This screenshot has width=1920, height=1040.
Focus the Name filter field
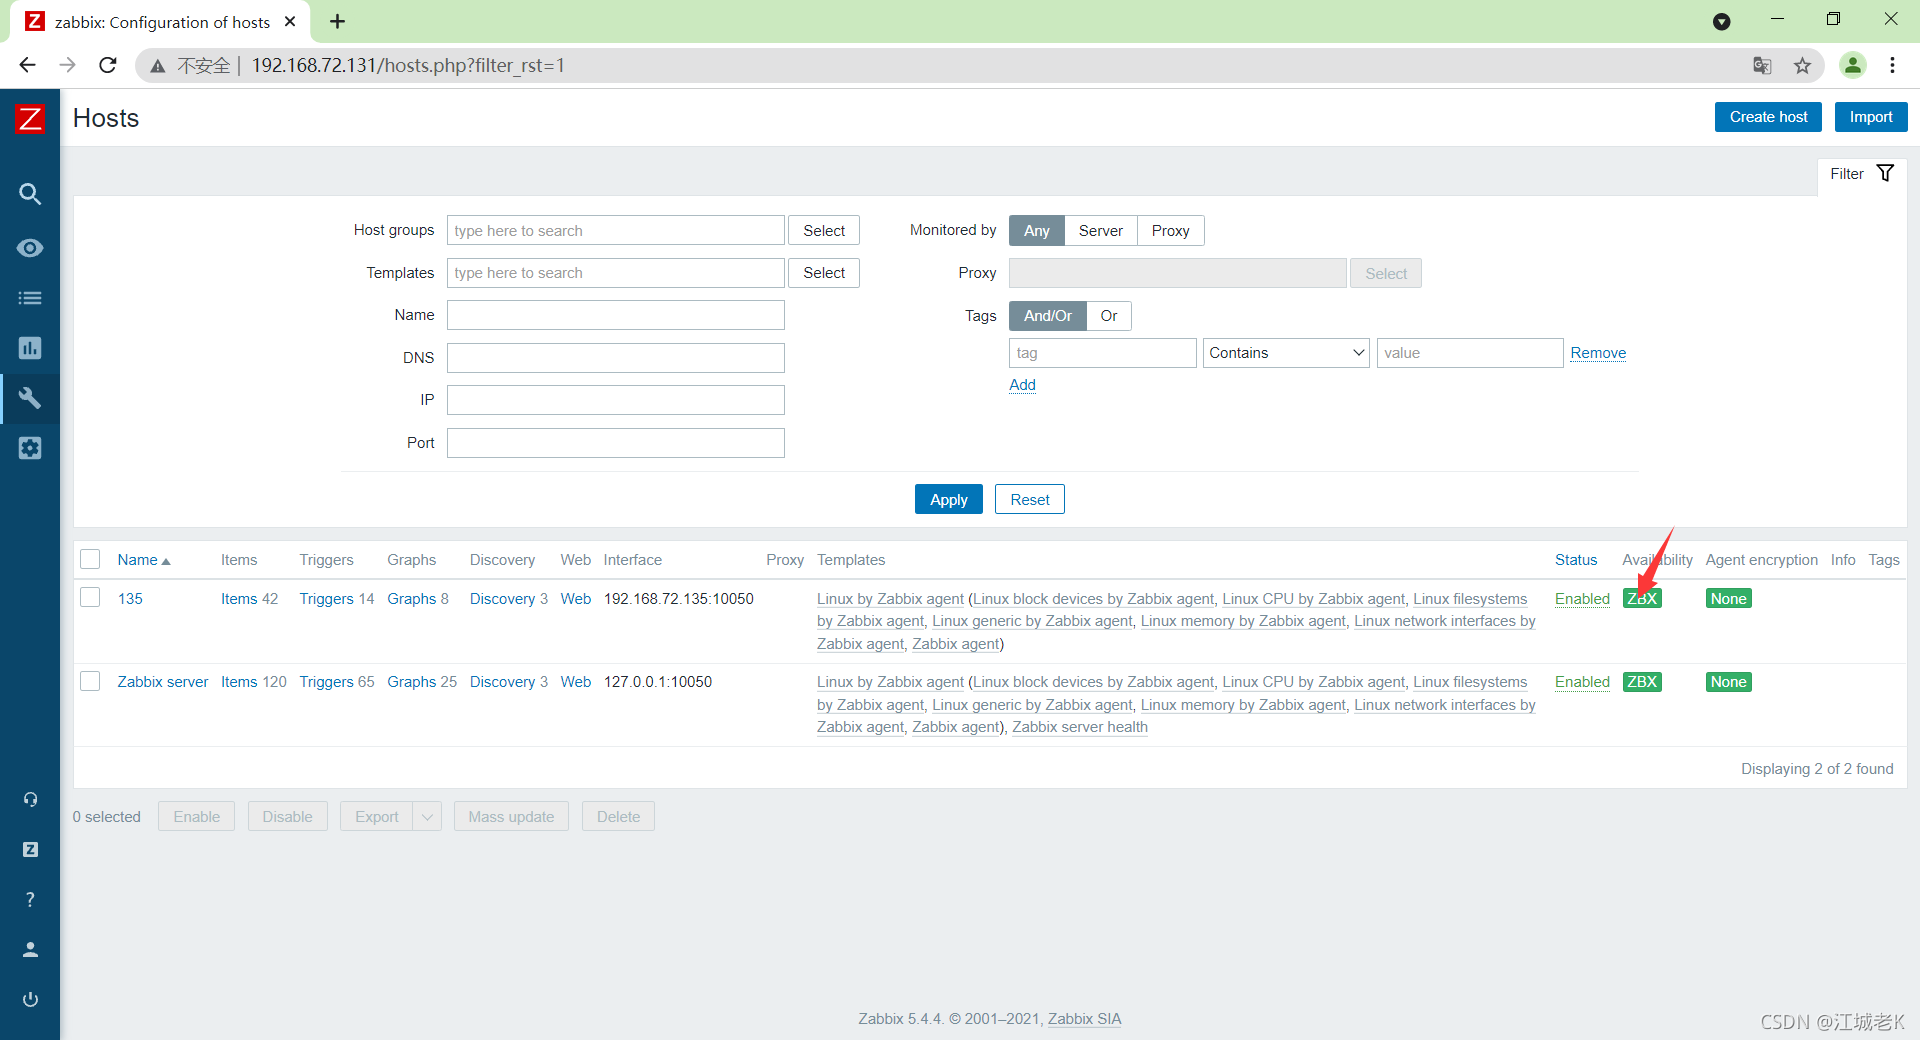click(615, 315)
